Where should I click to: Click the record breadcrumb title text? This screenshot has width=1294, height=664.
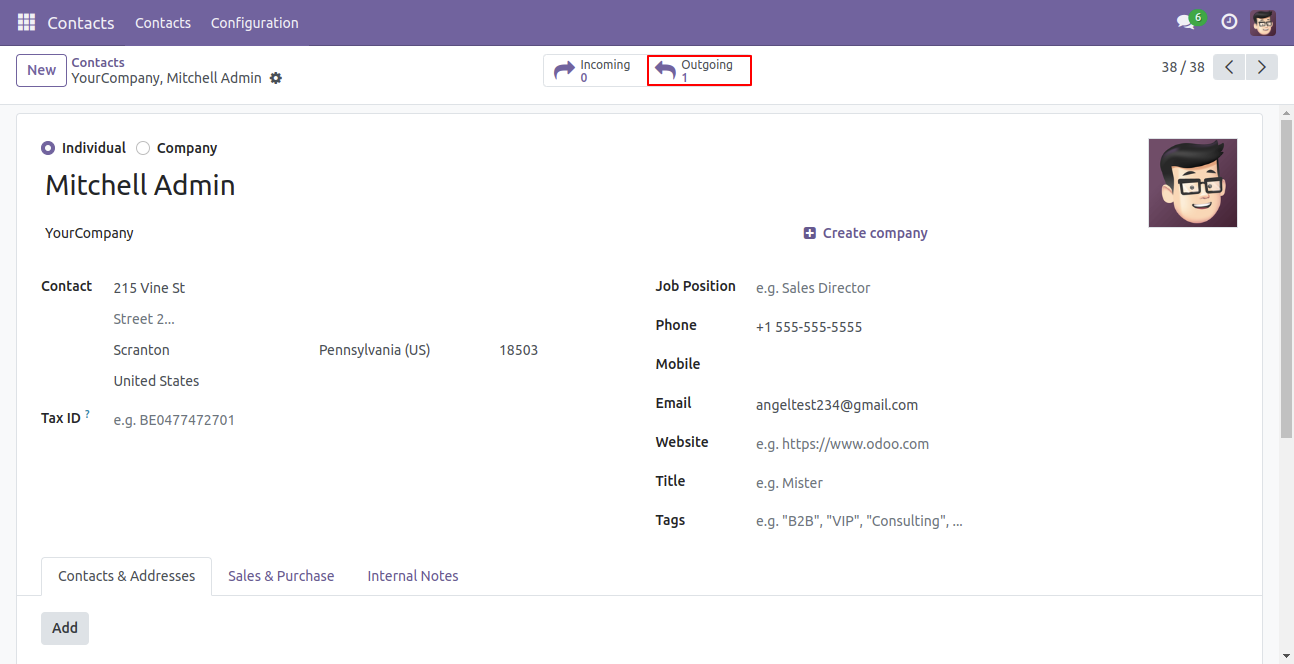[x=166, y=78]
